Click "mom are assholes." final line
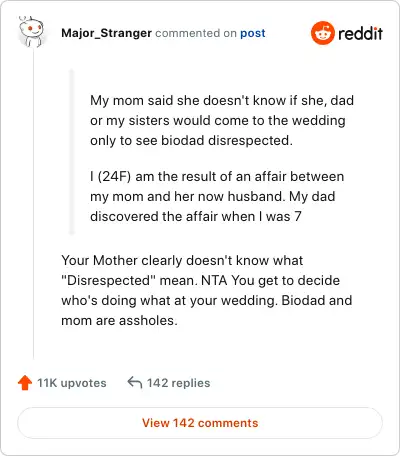Image resolution: width=400 pixels, height=456 pixels. coord(119,321)
